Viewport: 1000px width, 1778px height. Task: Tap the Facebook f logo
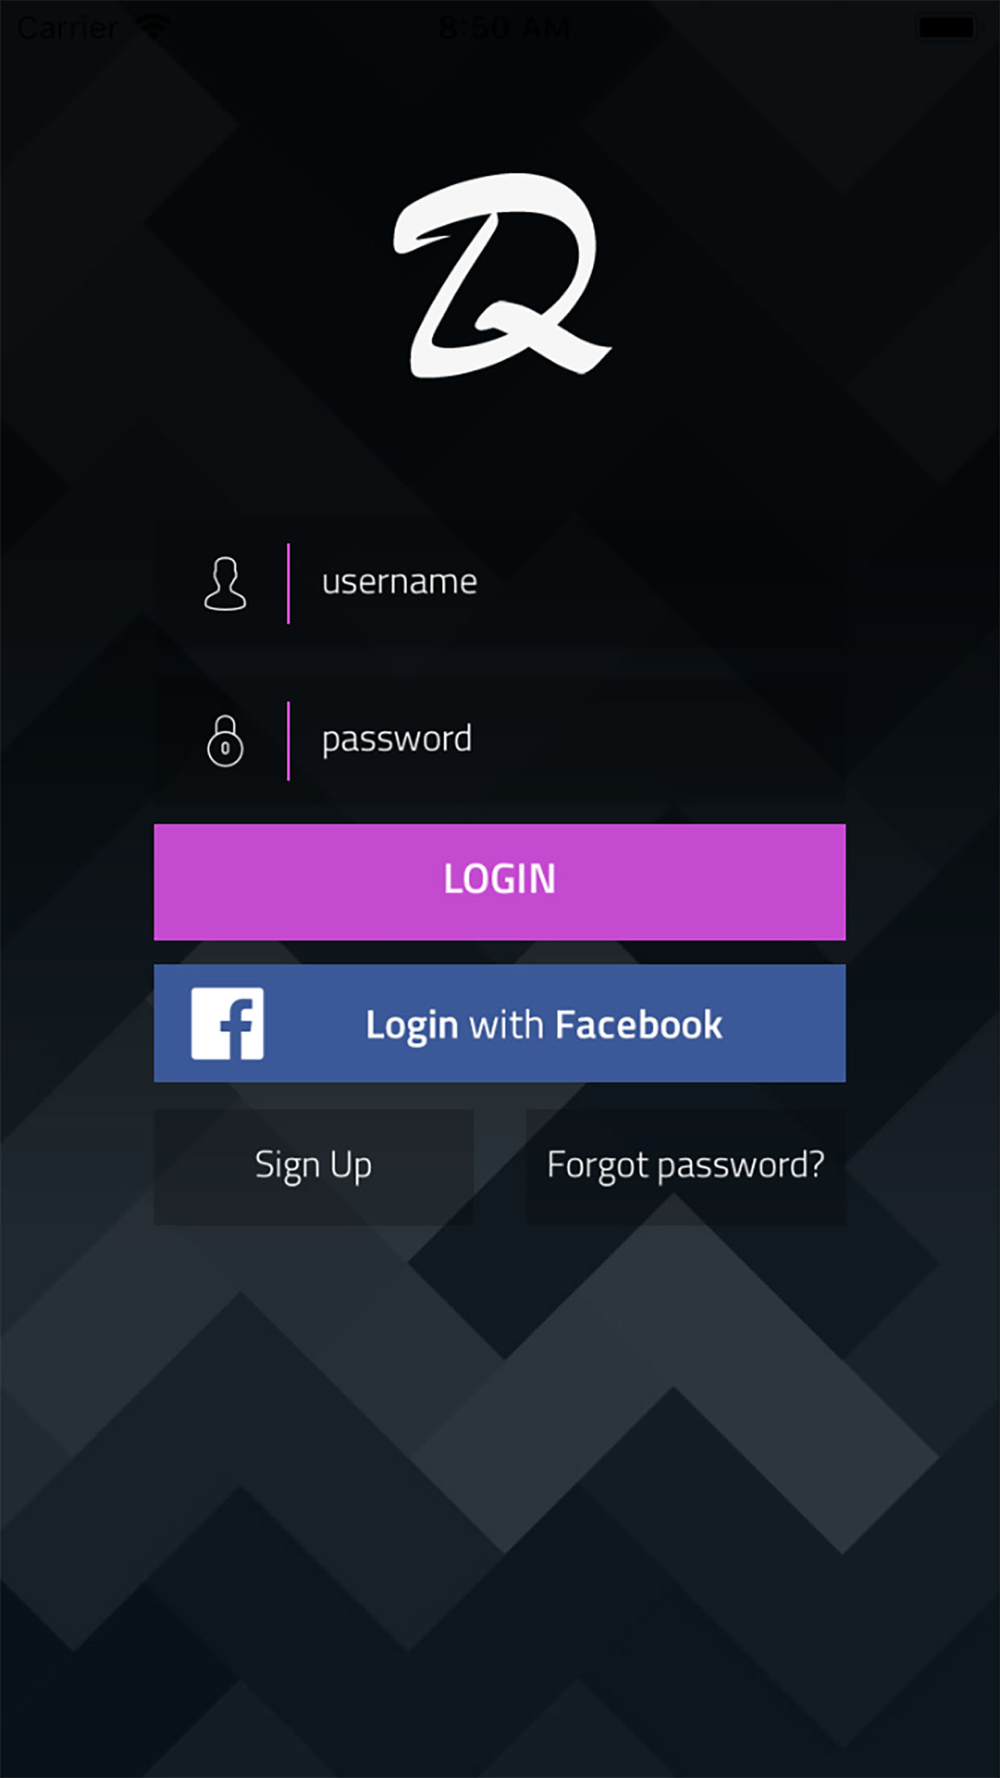[228, 1023]
